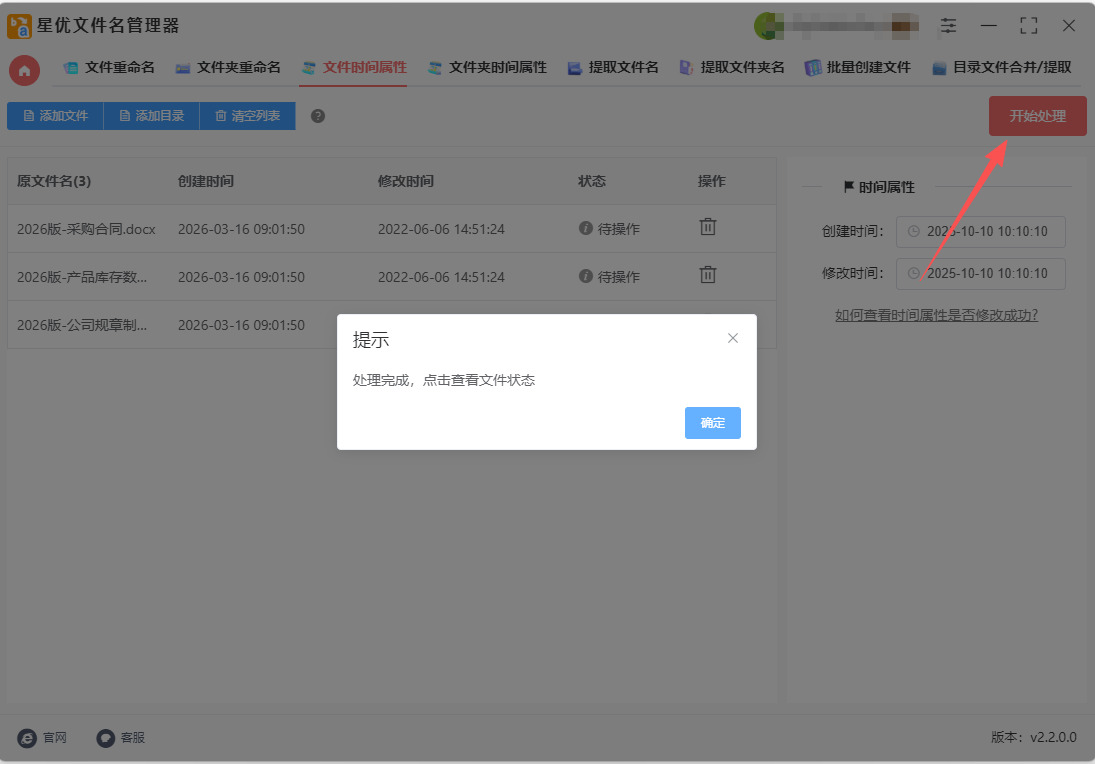Image resolution: width=1095 pixels, height=764 pixels.
Task: Click 清空列表 to clear the list
Action: pyautogui.click(x=247, y=116)
